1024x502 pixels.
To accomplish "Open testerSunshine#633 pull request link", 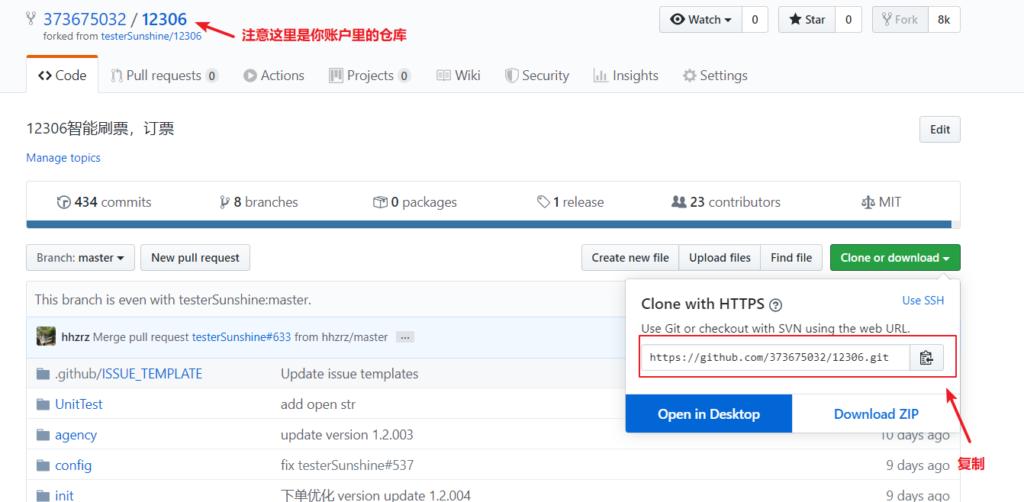I will click(x=242, y=337).
